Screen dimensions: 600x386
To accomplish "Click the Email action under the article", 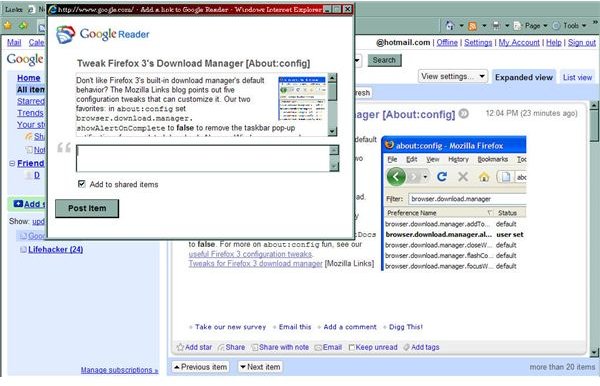I will pyautogui.click(x=328, y=347).
